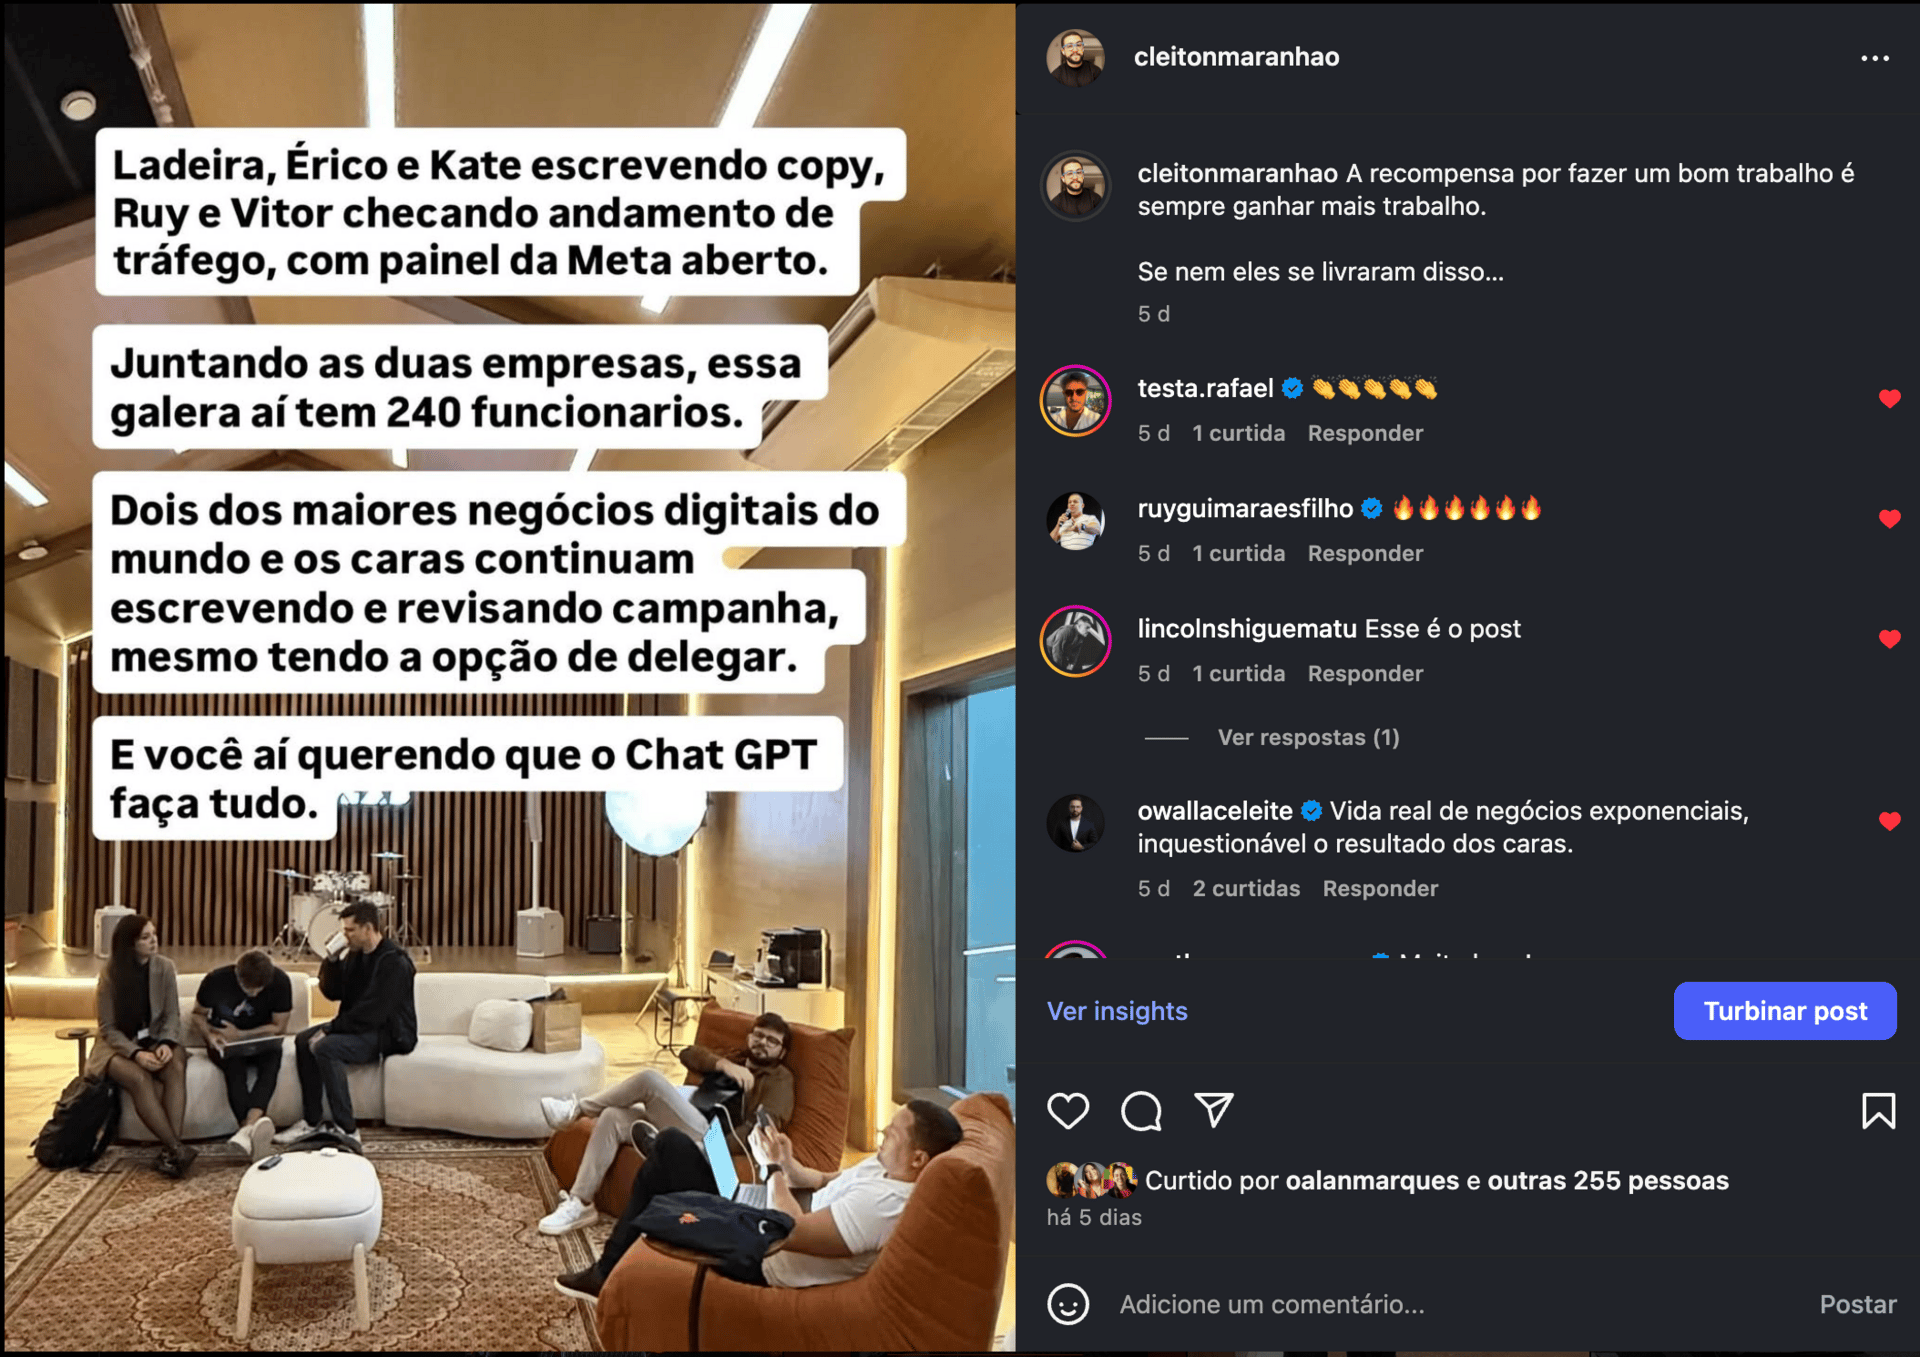This screenshot has width=1920, height=1357.
Task: Toggle like on owallaceleite's comment
Action: pos(1889,821)
